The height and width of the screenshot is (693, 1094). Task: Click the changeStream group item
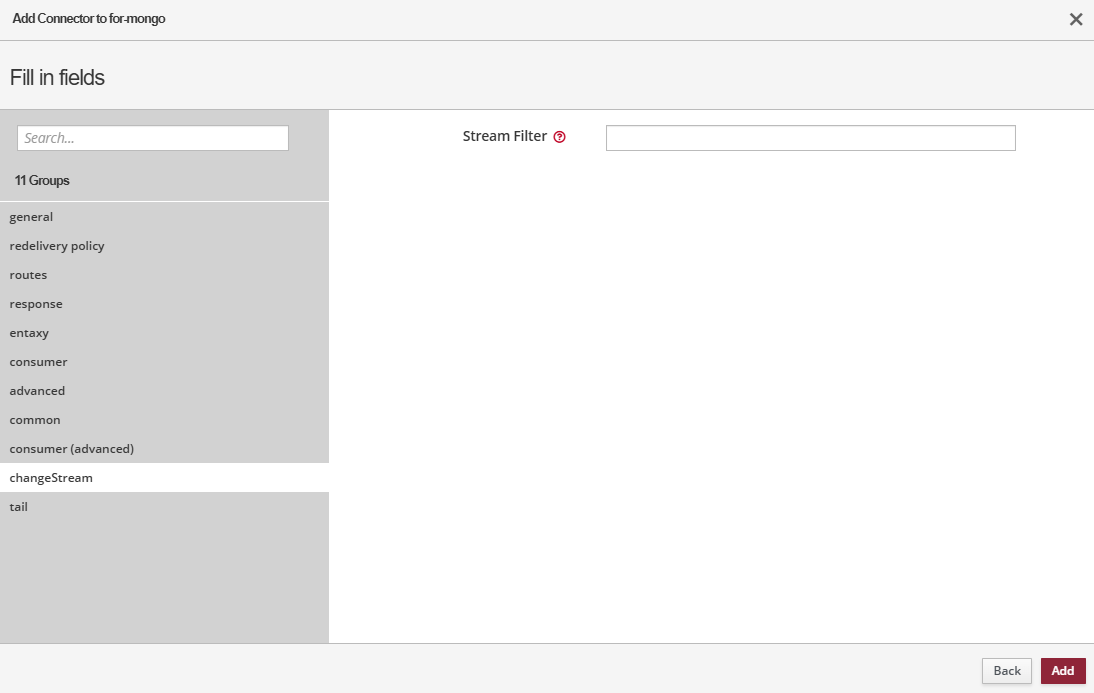51,478
